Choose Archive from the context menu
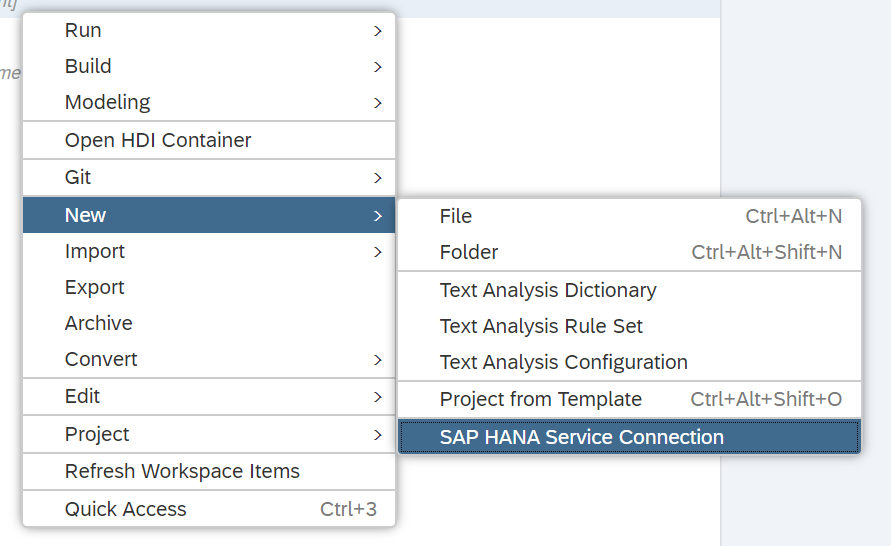Viewport: 891px width, 546px height. [209, 323]
